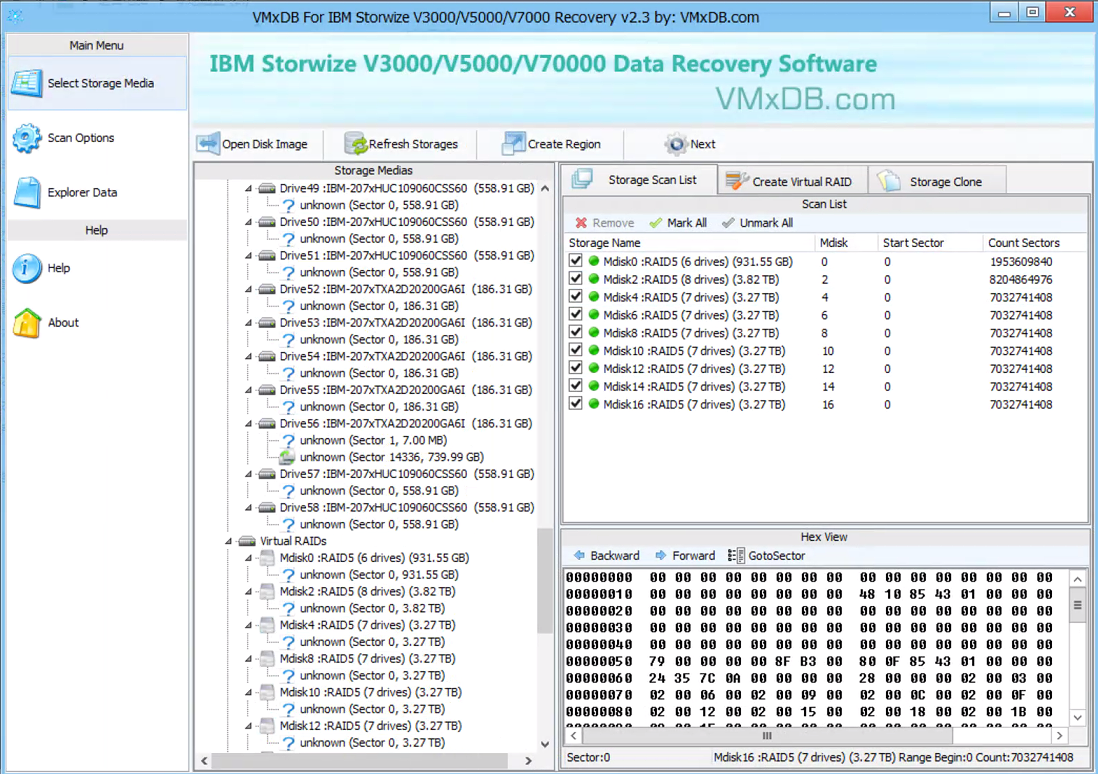1098x774 pixels.
Task: Collapse the Drive56 tree node
Action: coord(249,424)
